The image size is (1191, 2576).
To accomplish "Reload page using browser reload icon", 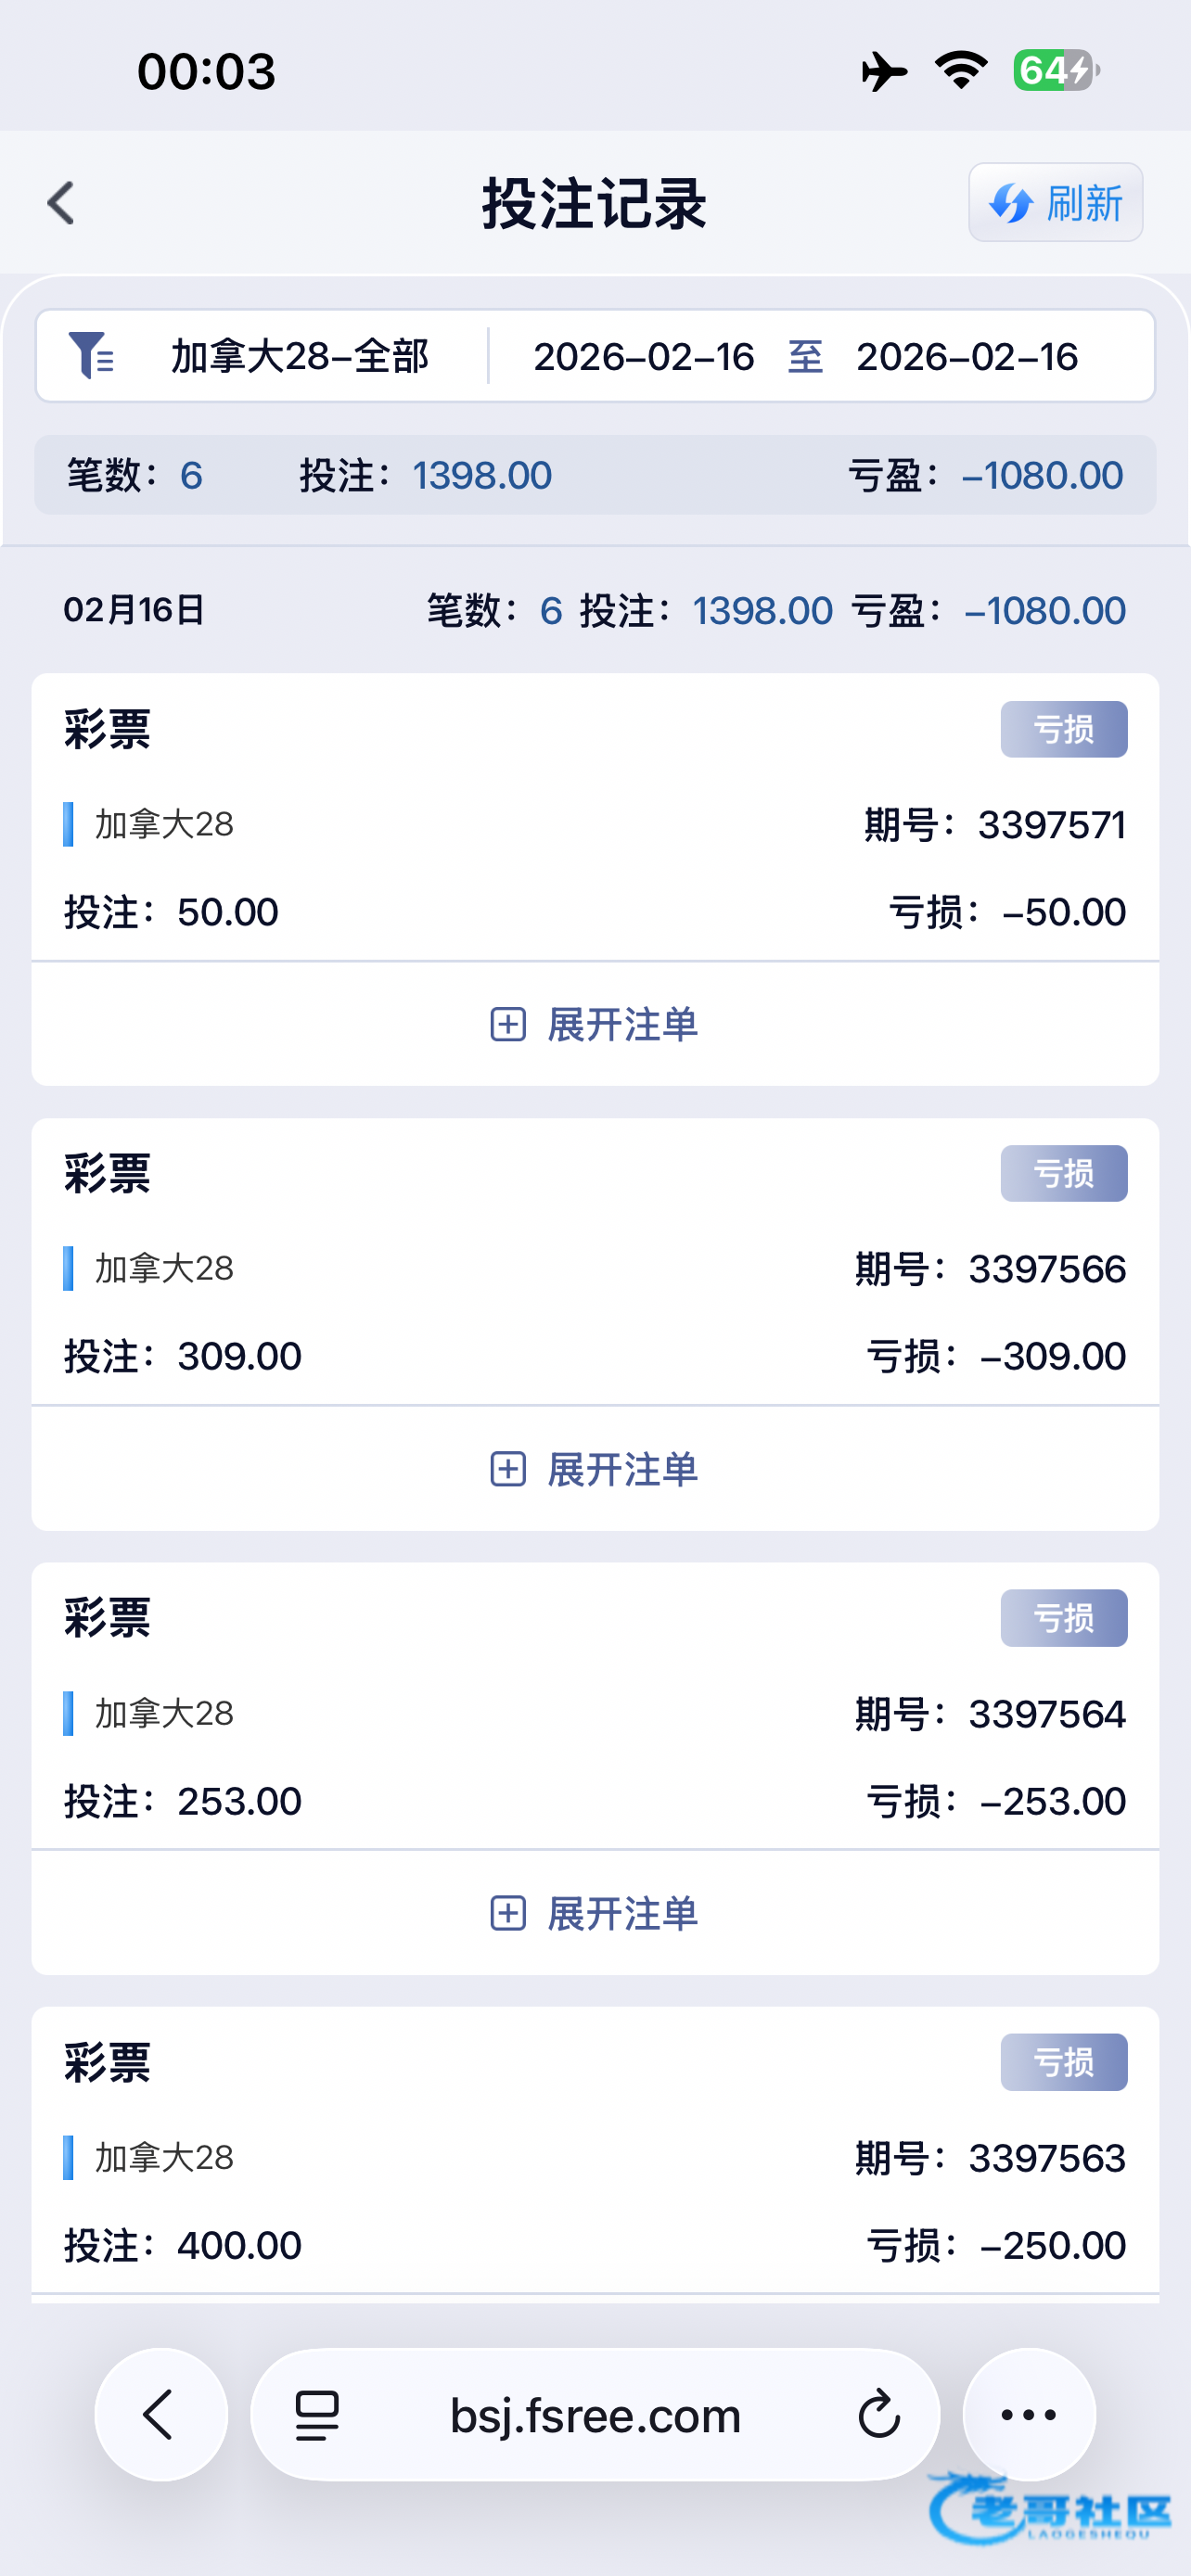I will 879,2416.
